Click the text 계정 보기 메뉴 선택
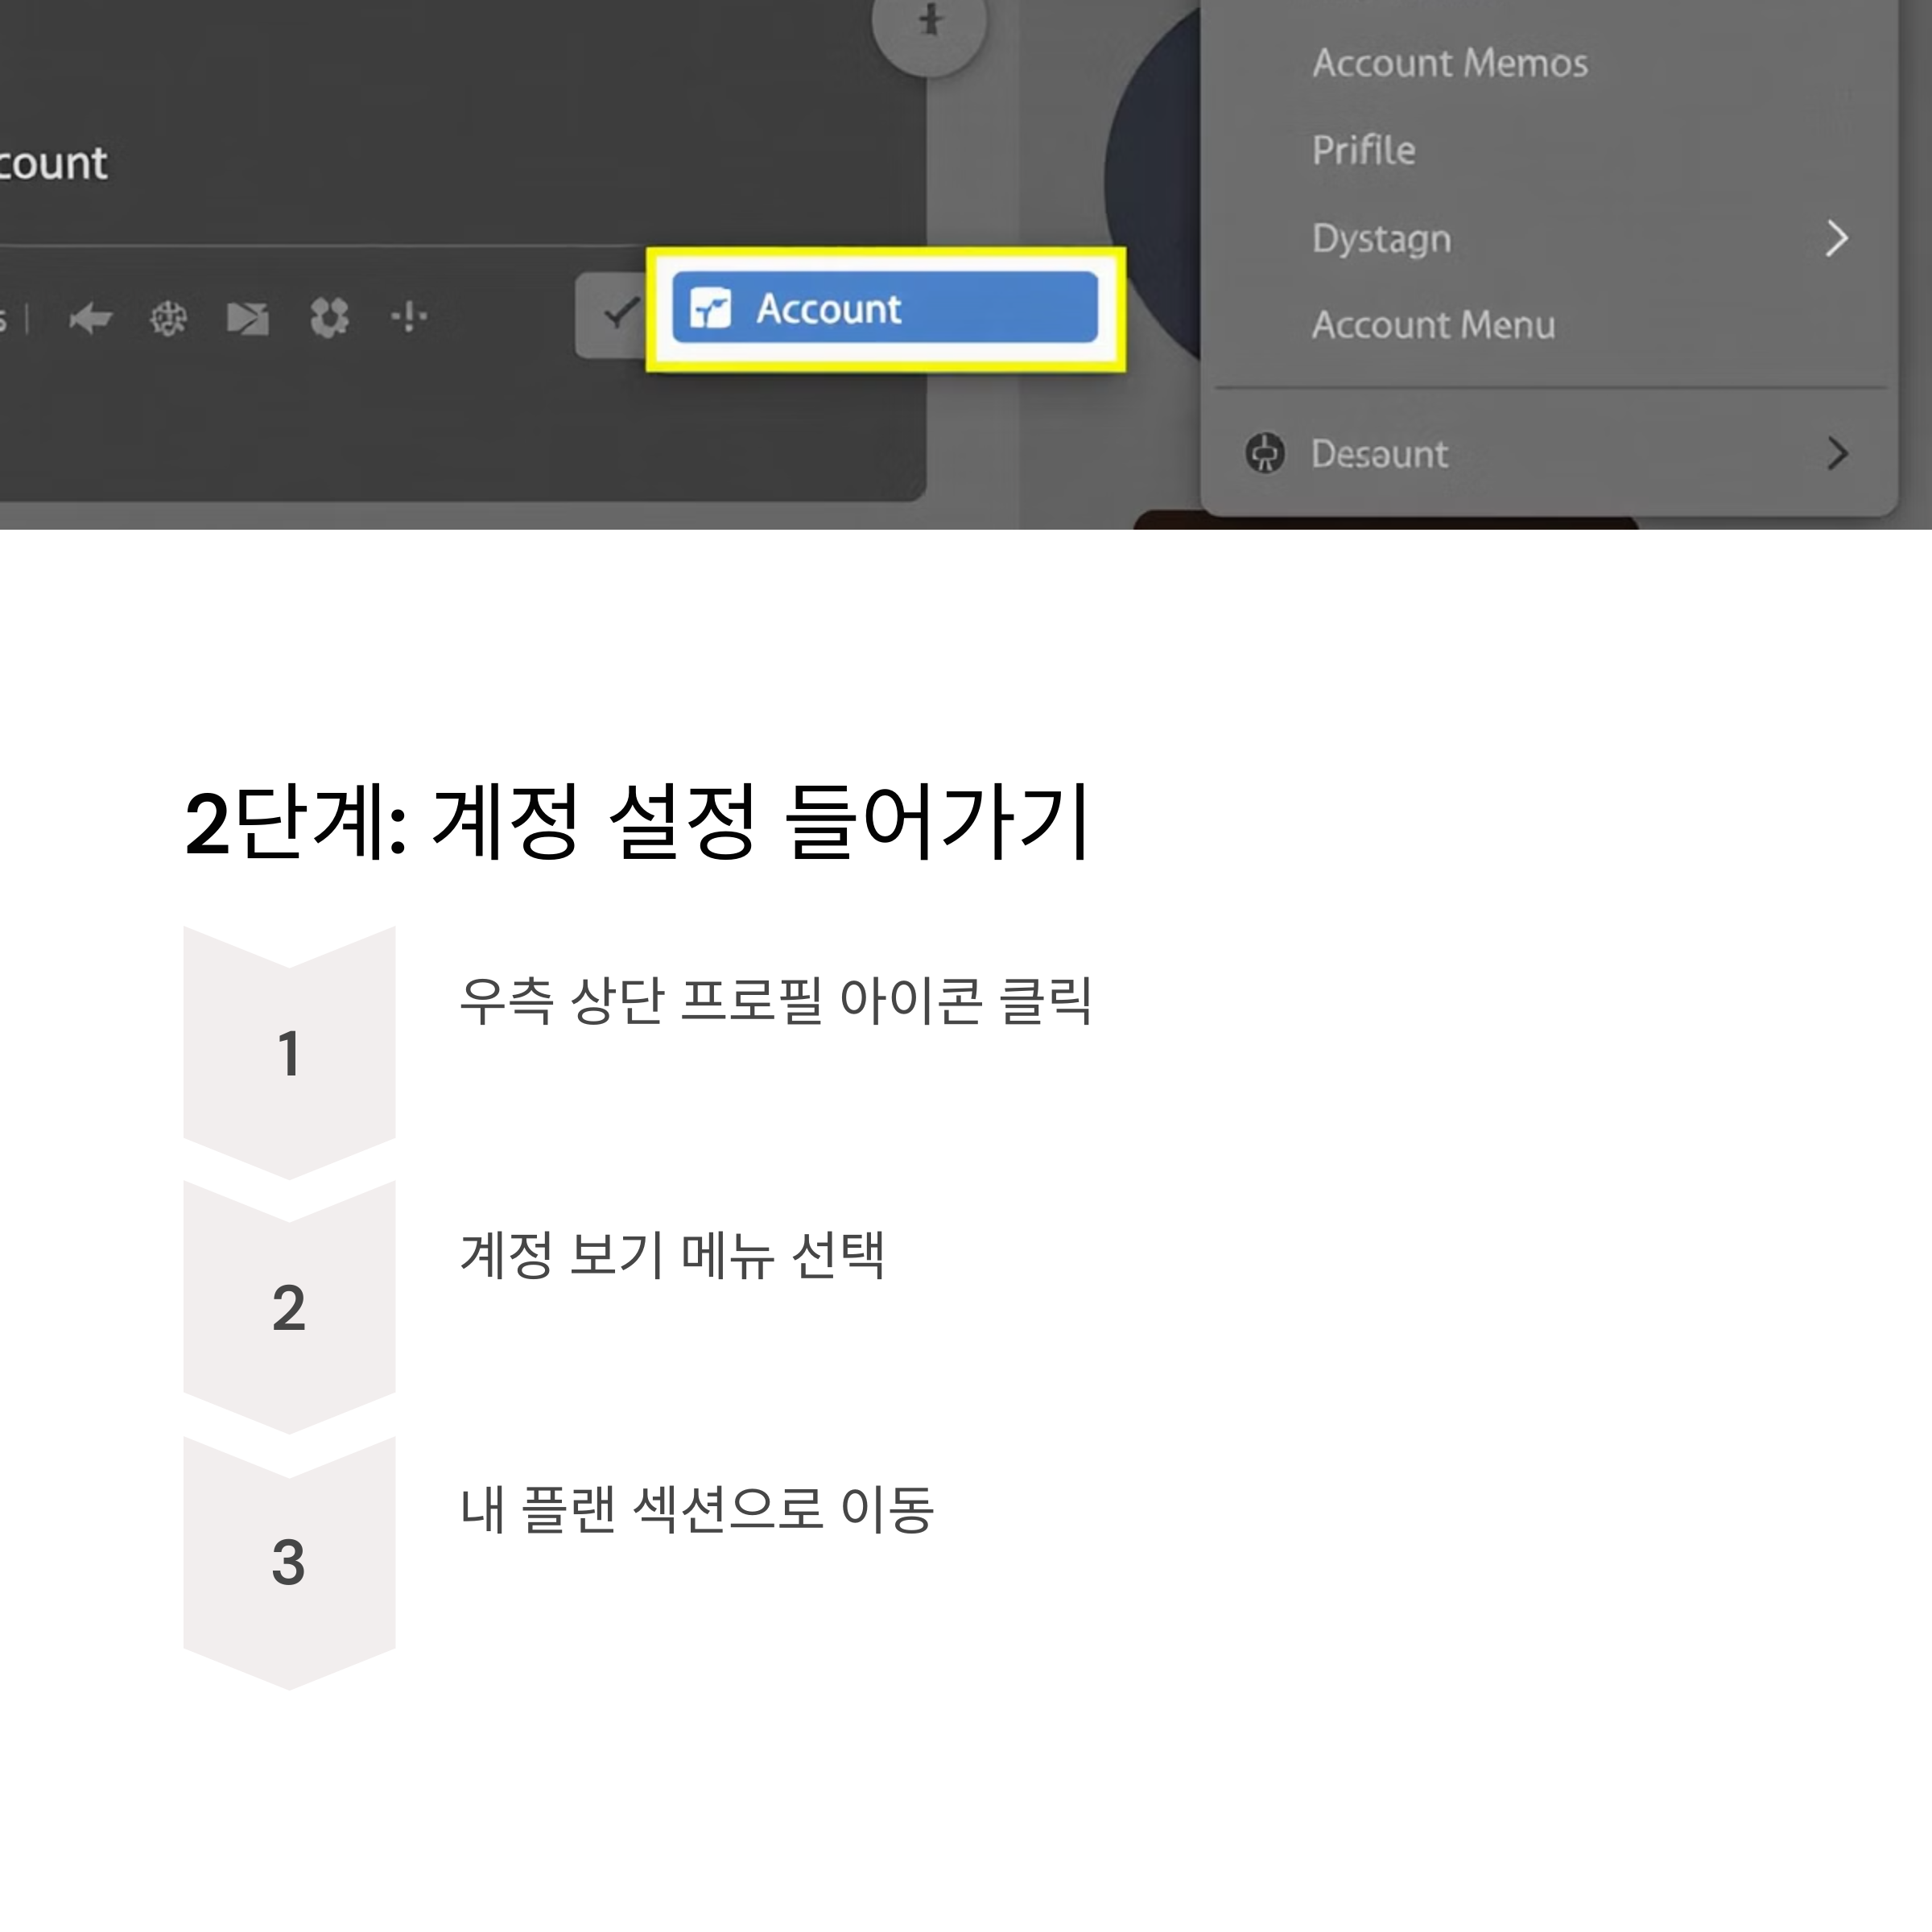 (x=672, y=1254)
